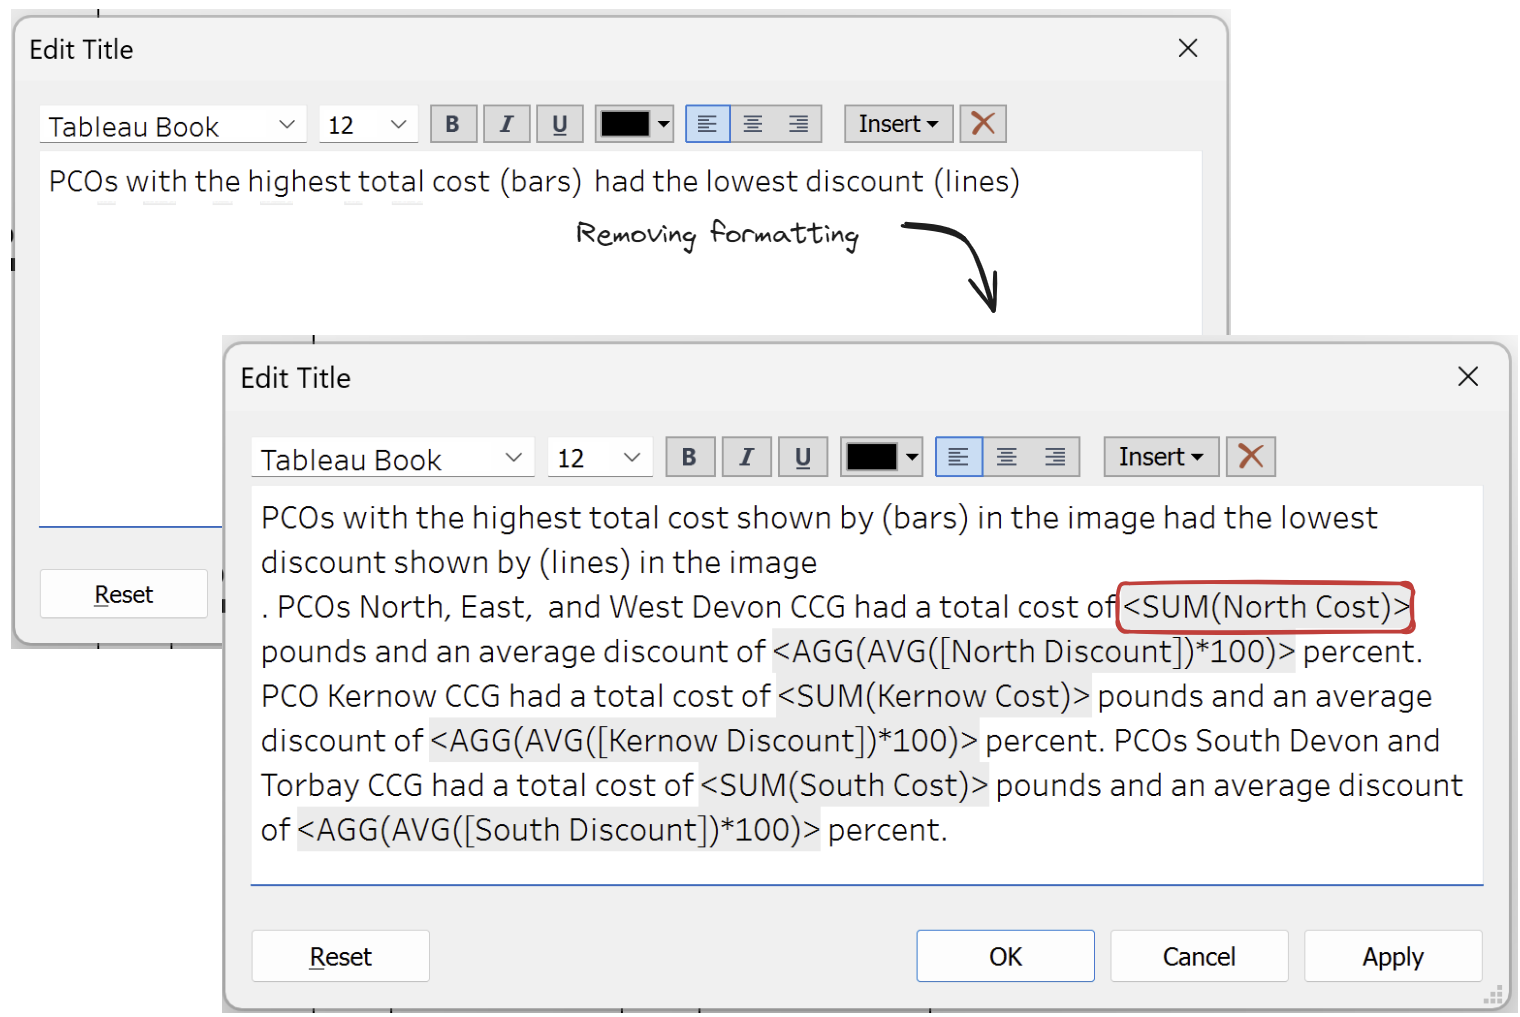Click Reset in the front Edit Title dialog
This screenshot has height=1017, width=1520.
click(340, 957)
